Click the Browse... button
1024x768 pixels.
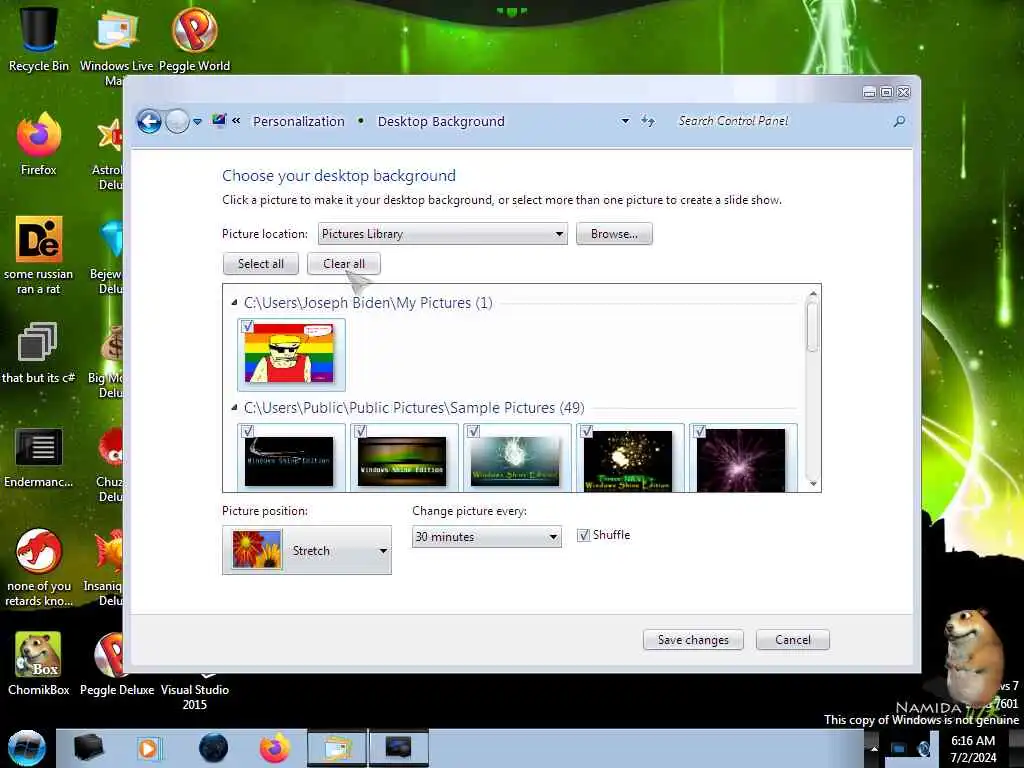tap(614, 234)
